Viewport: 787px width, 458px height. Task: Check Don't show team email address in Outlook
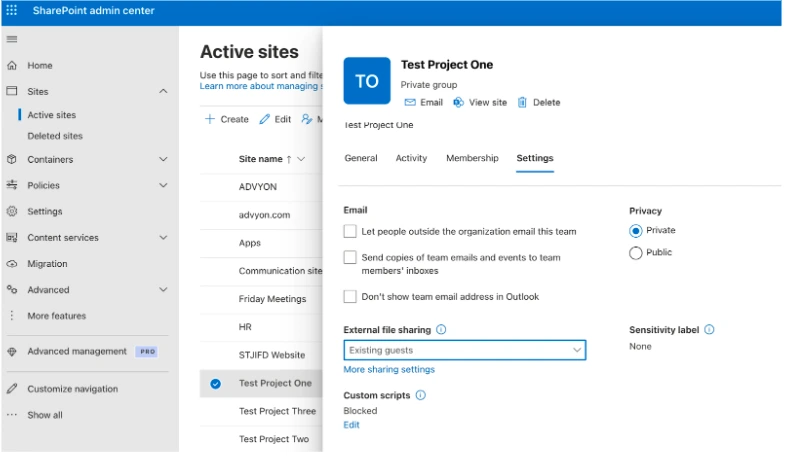pos(350,297)
